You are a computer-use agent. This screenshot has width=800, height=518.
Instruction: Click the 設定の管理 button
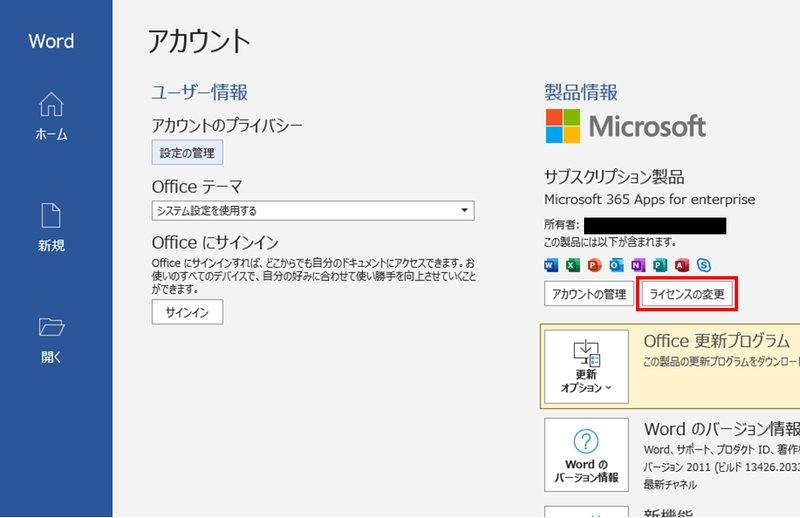[x=187, y=153]
